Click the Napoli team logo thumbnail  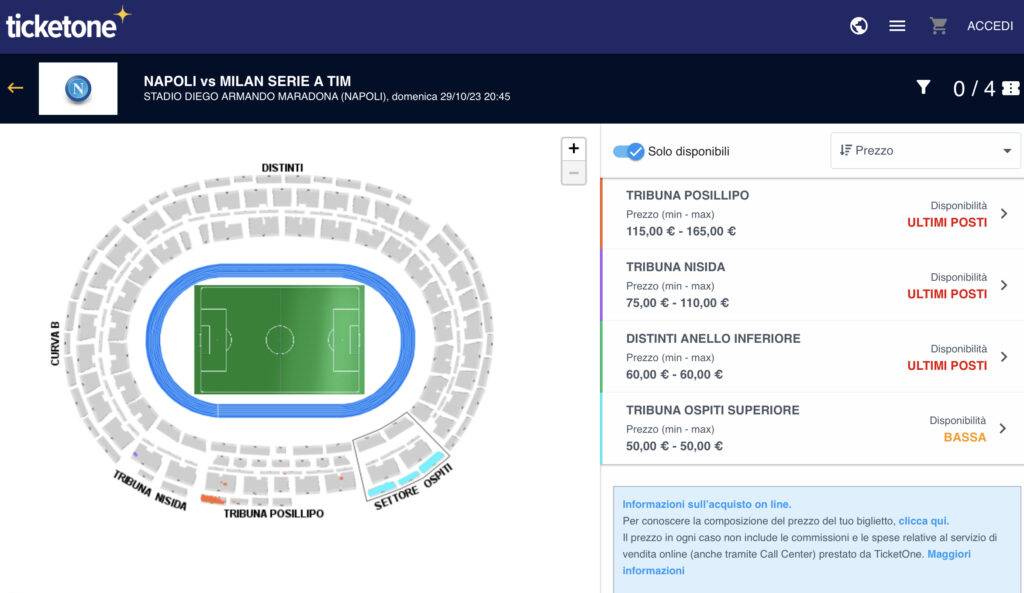click(78, 89)
